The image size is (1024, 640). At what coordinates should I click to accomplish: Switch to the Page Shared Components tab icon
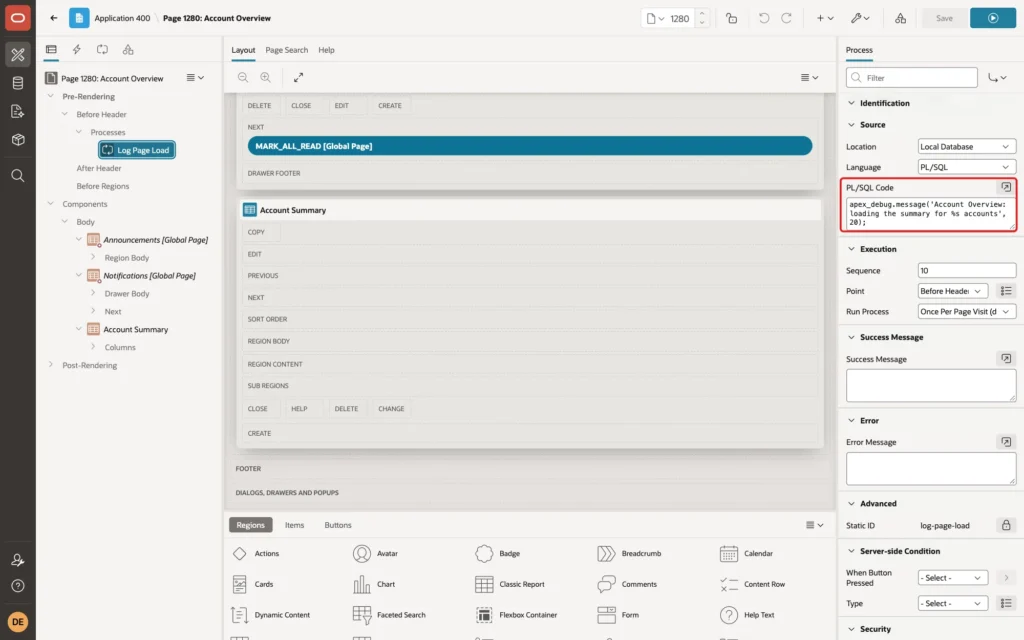[x=128, y=50]
